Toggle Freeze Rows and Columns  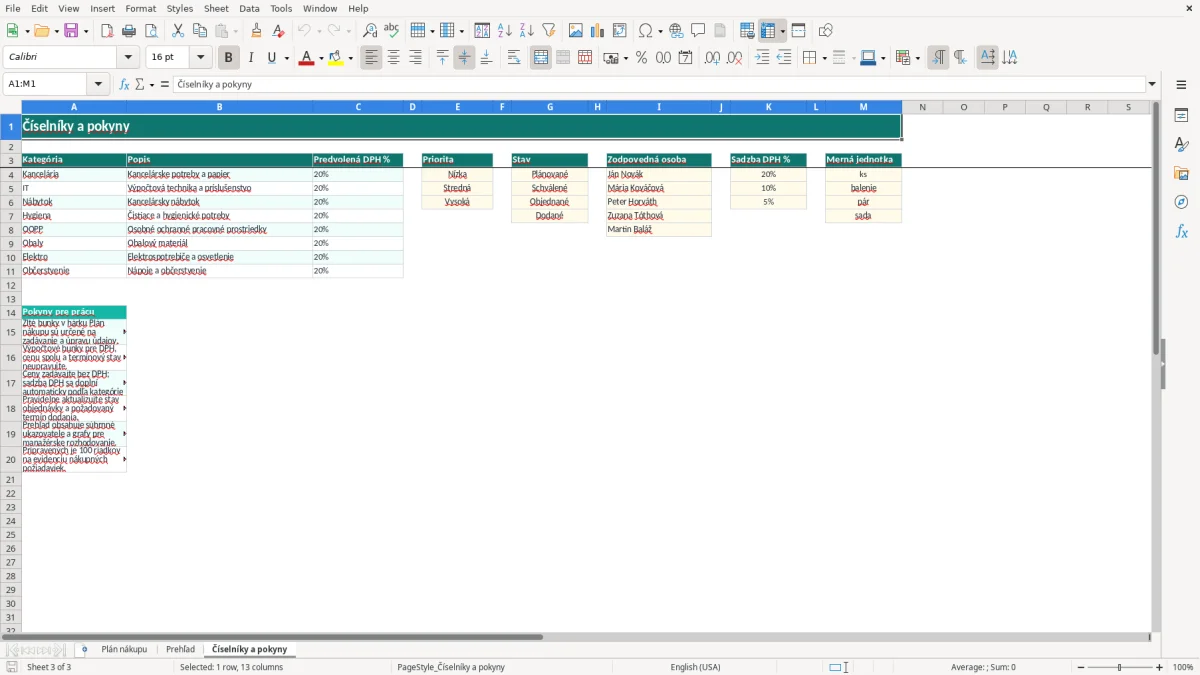pos(769,31)
